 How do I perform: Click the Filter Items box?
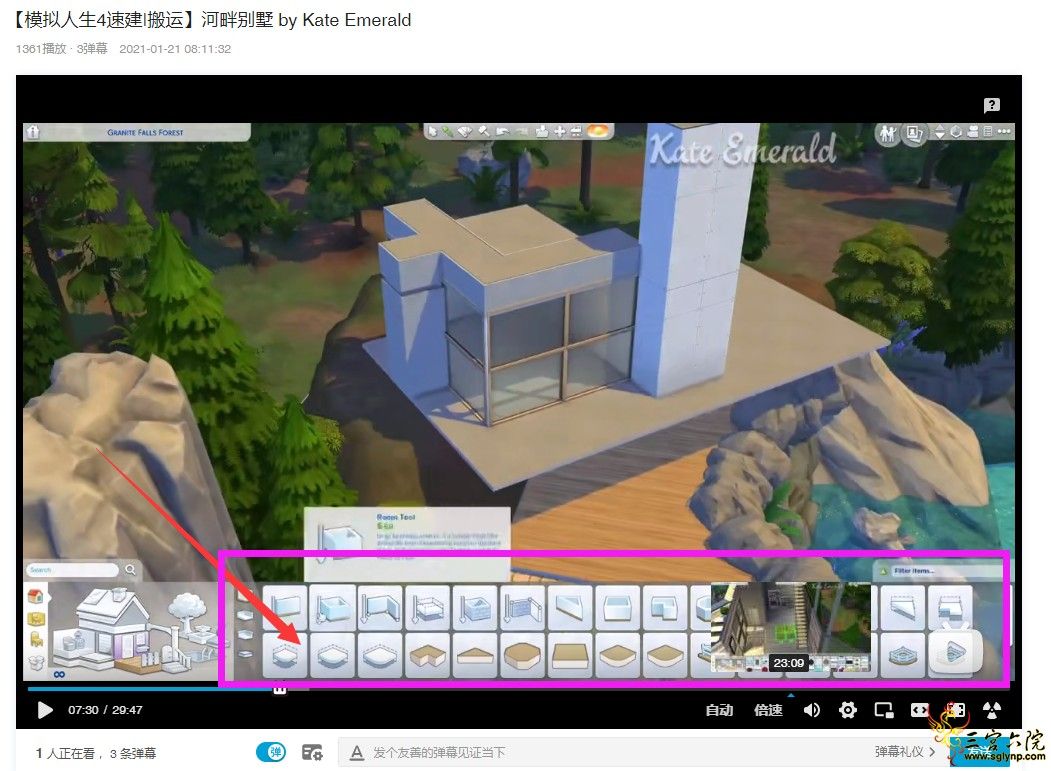[x=938, y=571]
